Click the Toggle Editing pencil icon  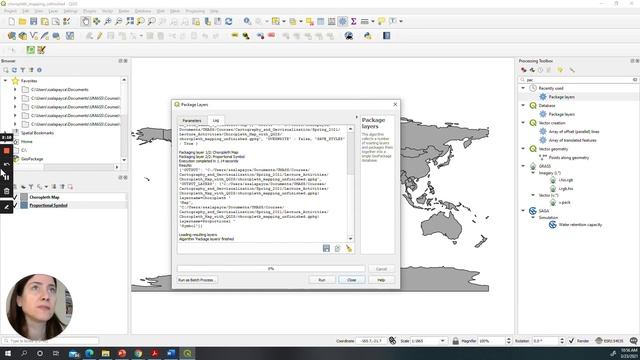click(100, 36)
